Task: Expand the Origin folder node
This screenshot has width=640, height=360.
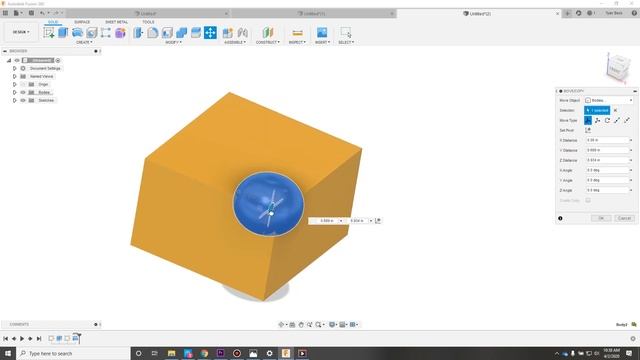Action: [15, 84]
